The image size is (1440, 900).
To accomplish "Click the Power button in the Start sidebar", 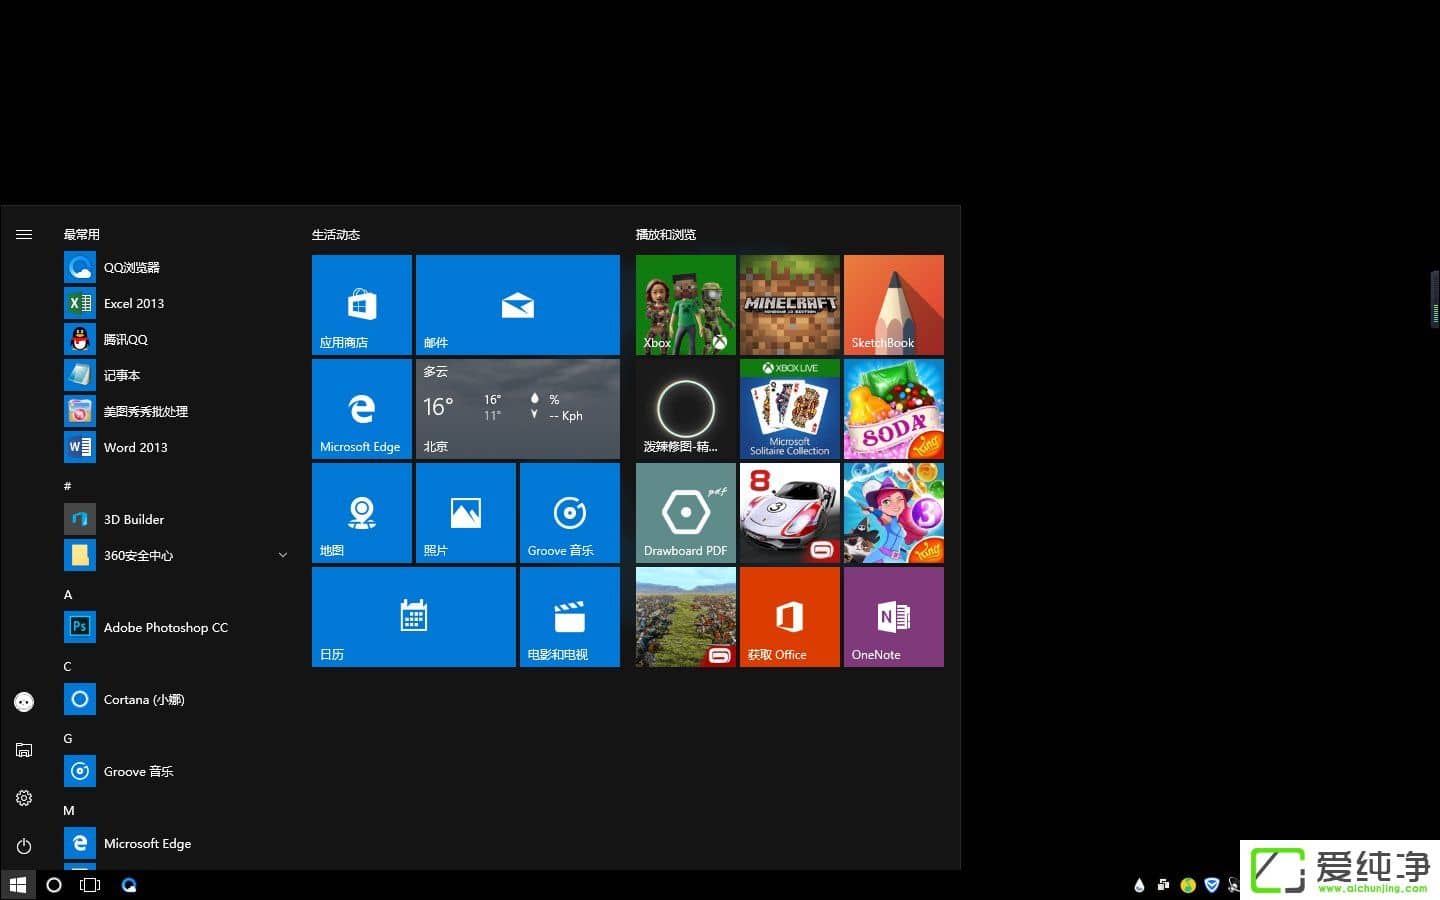I will (x=23, y=846).
